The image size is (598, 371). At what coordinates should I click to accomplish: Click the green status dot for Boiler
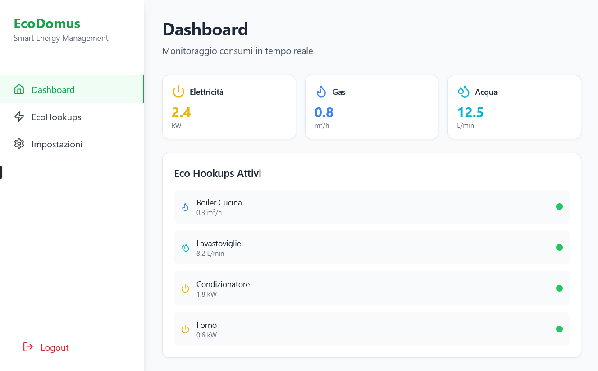pos(559,207)
